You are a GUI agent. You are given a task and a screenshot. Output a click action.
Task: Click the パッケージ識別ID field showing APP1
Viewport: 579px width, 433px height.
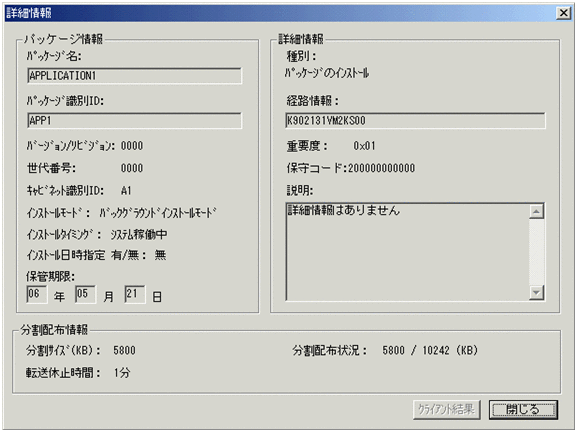click(134, 121)
